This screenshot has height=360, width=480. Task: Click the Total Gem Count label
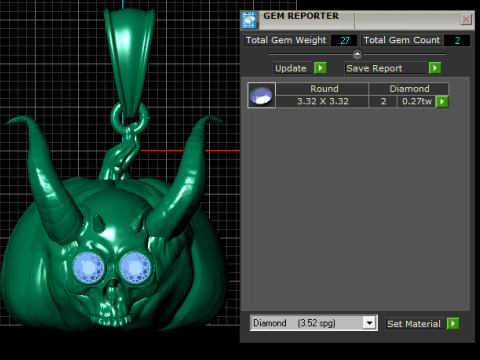[402, 40]
